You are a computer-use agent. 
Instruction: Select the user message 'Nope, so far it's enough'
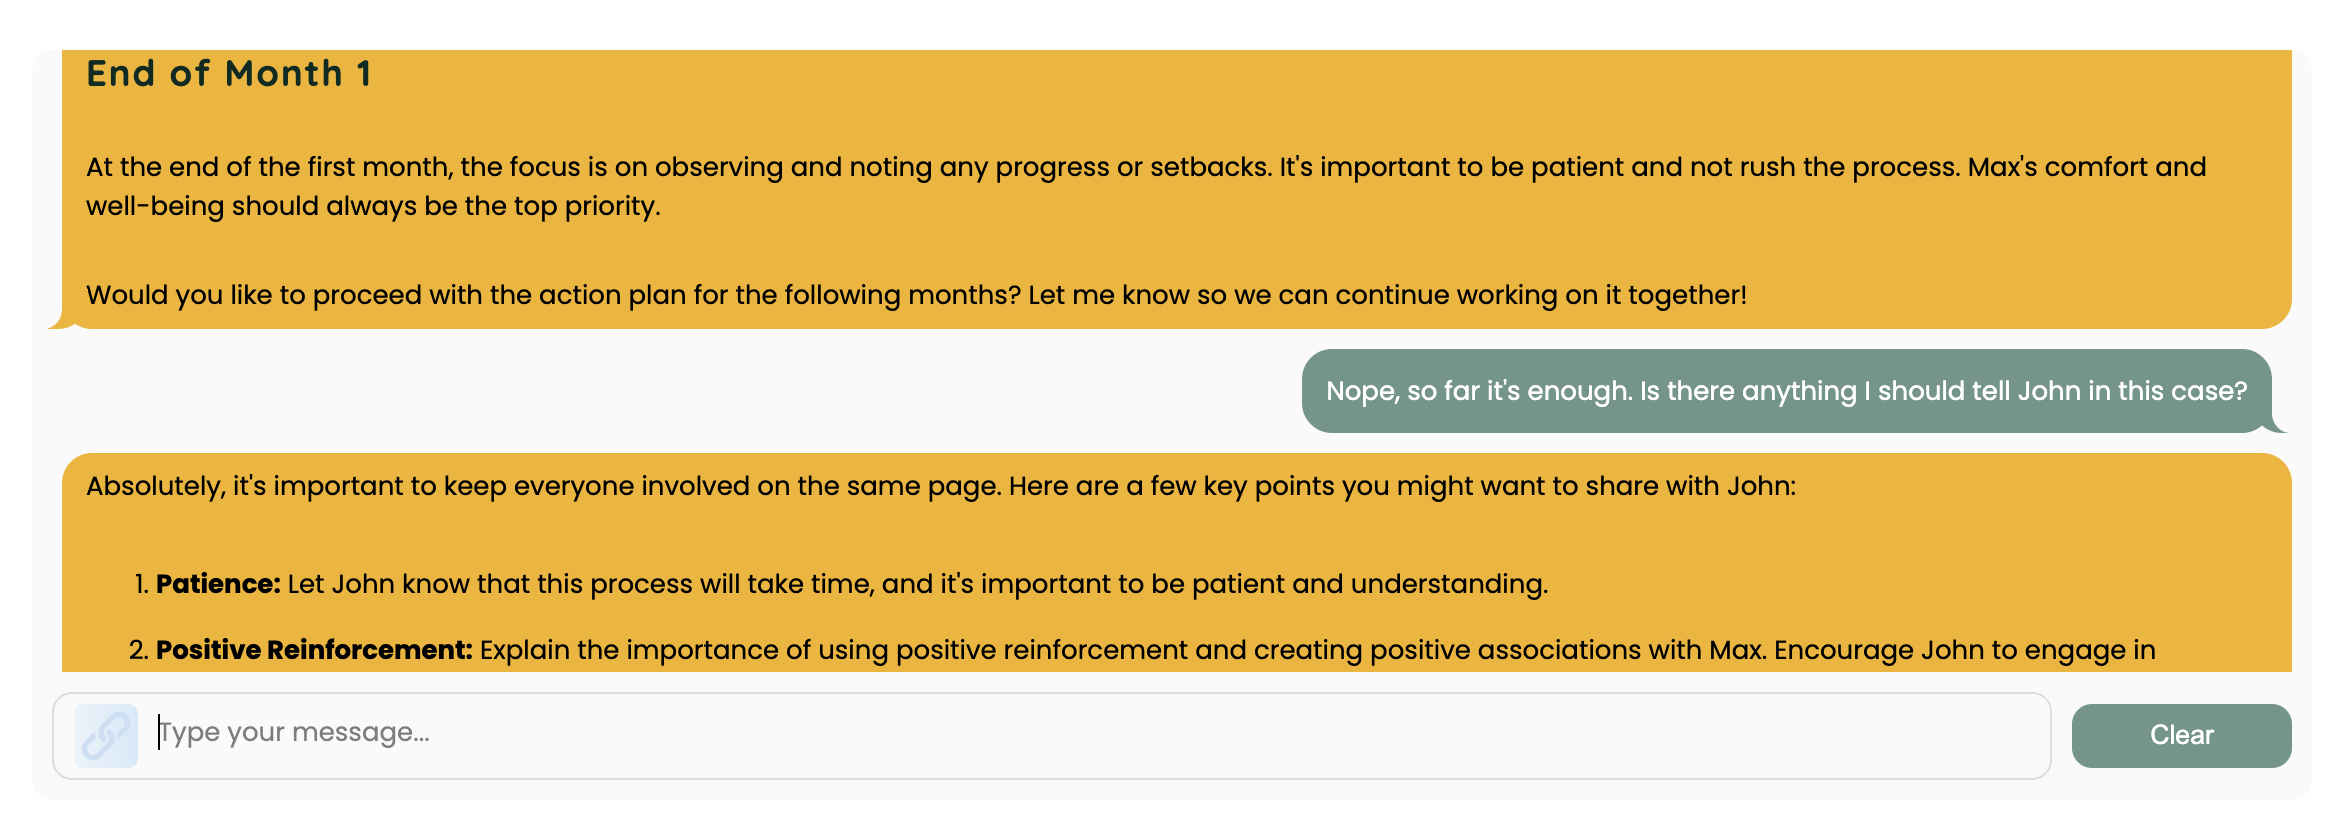click(1787, 391)
